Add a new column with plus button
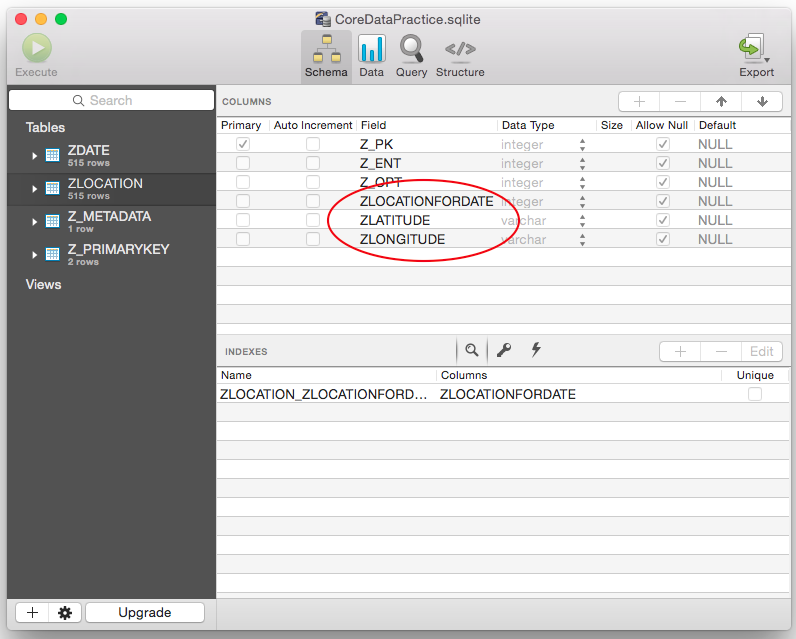 tap(639, 102)
